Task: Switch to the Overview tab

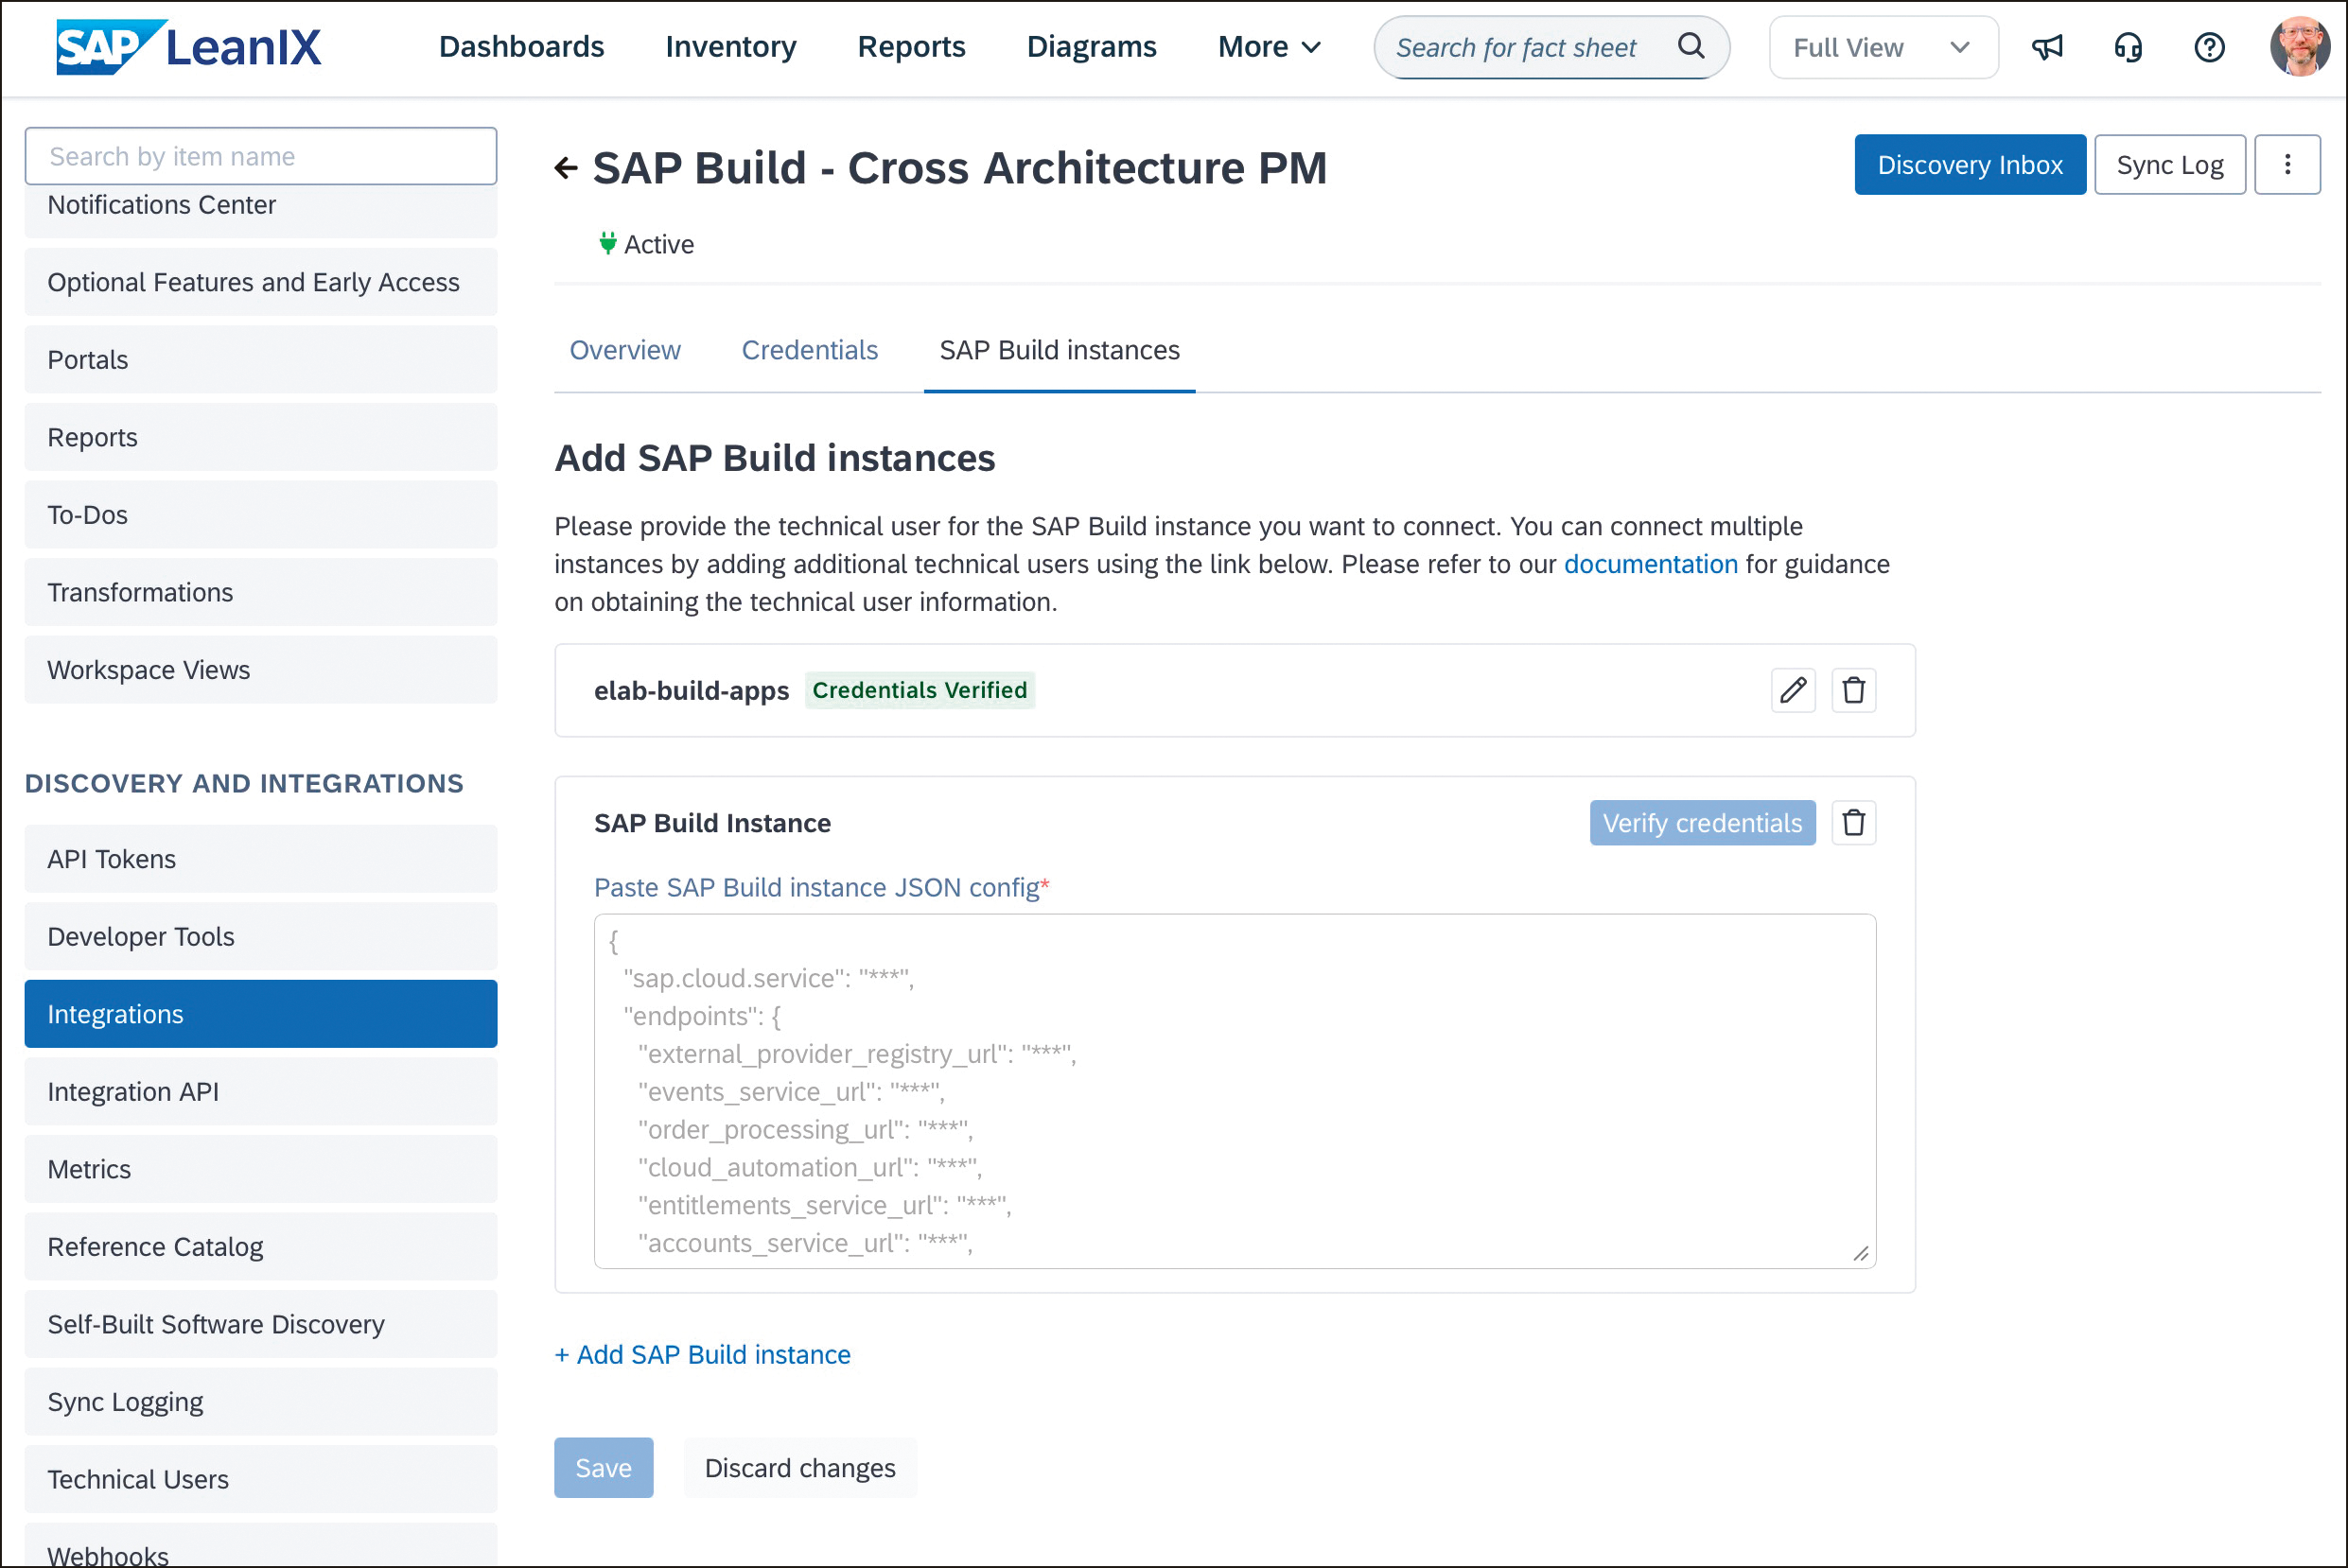Action: [x=625, y=350]
